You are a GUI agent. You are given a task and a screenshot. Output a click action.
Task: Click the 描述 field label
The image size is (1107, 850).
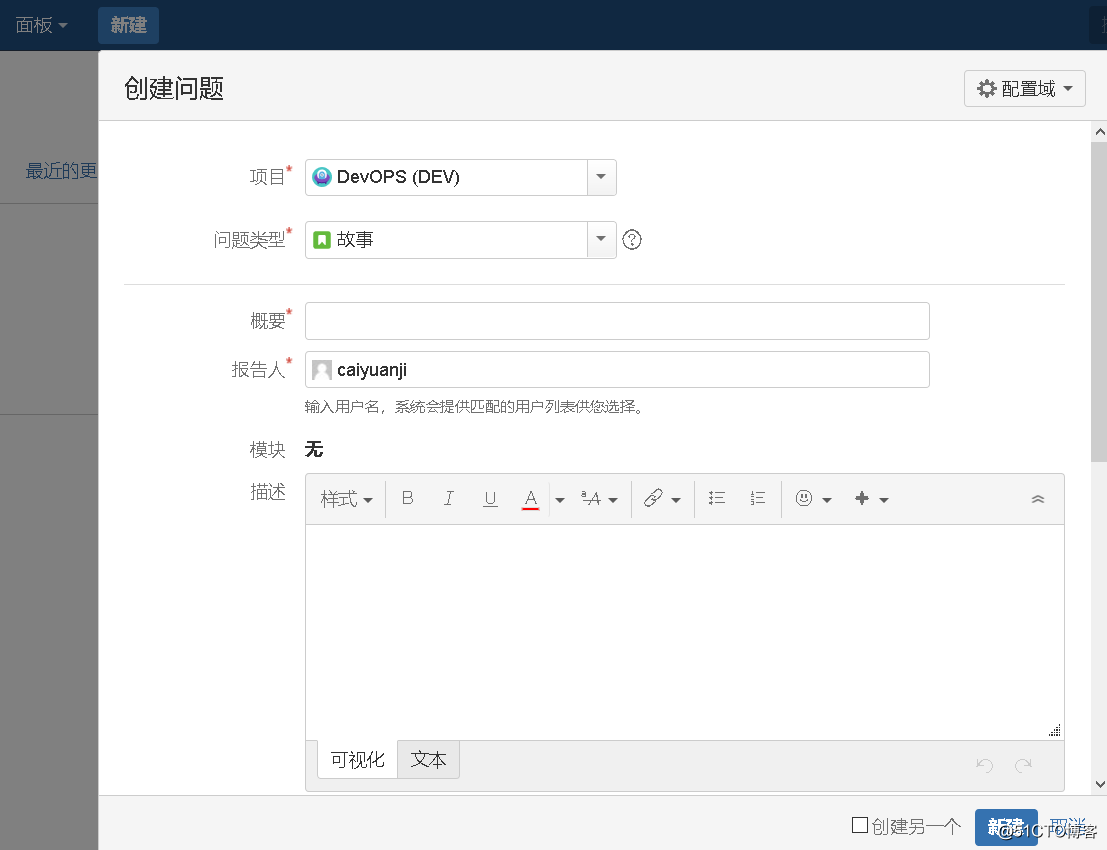268,492
